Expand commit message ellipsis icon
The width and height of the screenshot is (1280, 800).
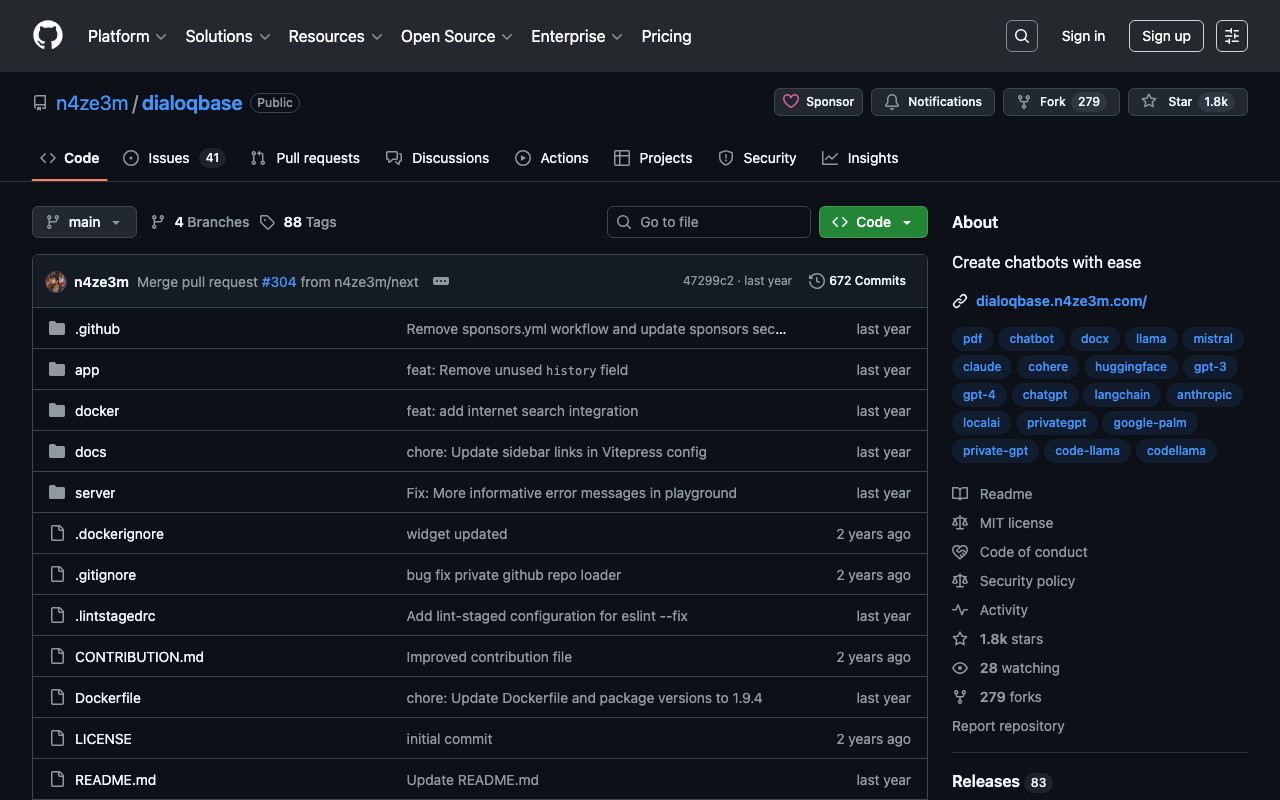pyautogui.click(x=441, y=282)
